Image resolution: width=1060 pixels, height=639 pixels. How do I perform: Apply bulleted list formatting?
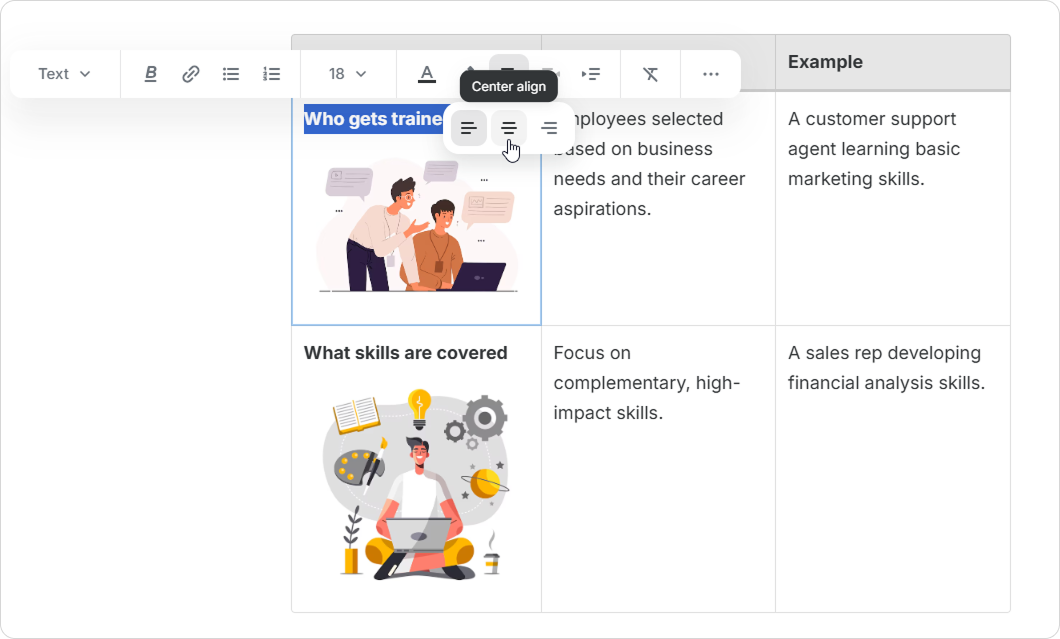pyautogui.click(x=231, y=74)
